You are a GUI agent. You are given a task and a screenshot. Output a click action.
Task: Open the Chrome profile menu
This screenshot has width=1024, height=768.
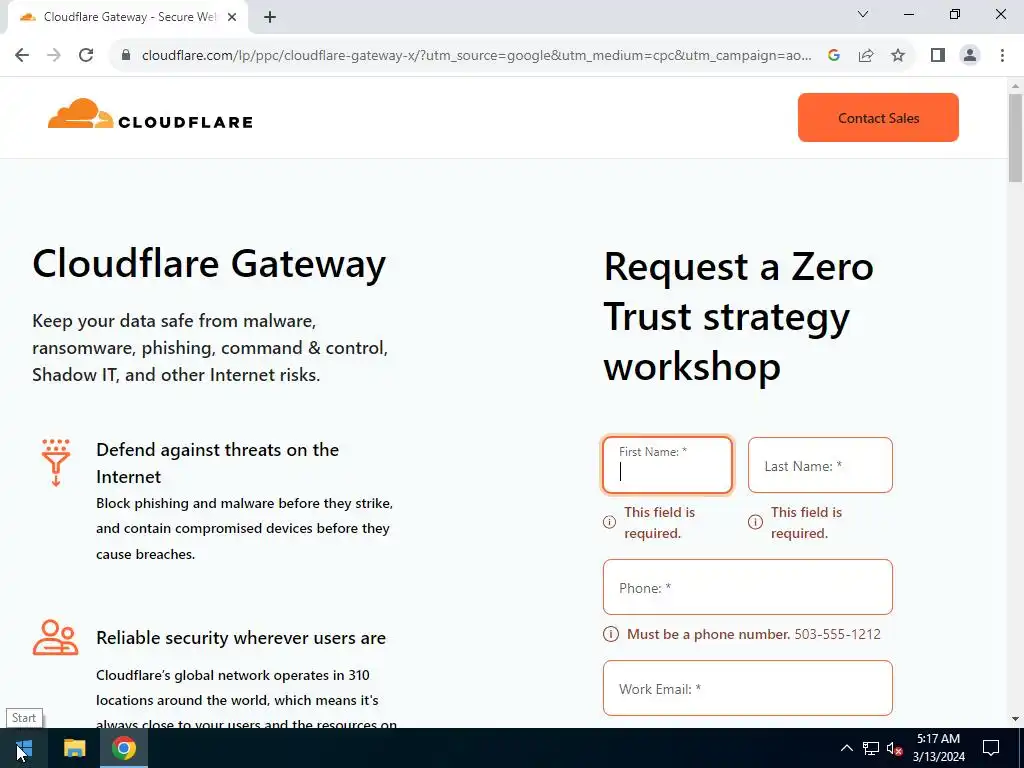pyautogui.click(x=970, y=56)
